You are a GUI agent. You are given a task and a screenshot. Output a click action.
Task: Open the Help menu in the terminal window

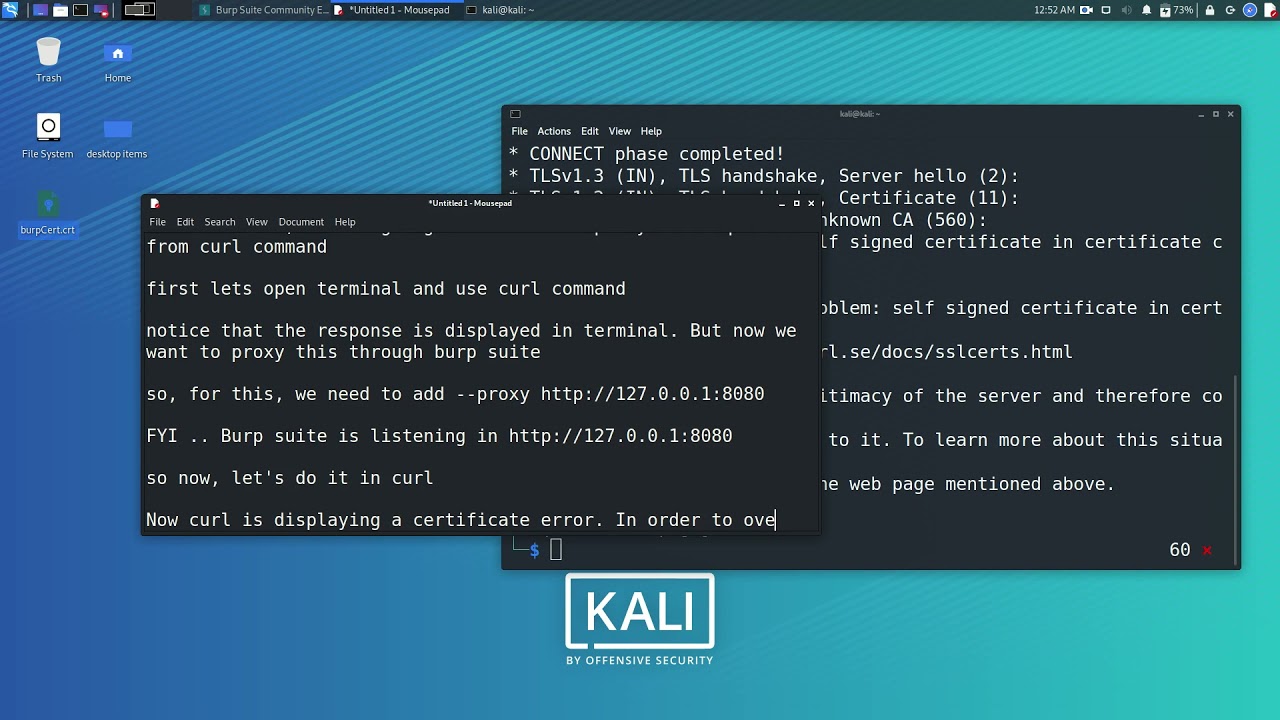point(651,131)
